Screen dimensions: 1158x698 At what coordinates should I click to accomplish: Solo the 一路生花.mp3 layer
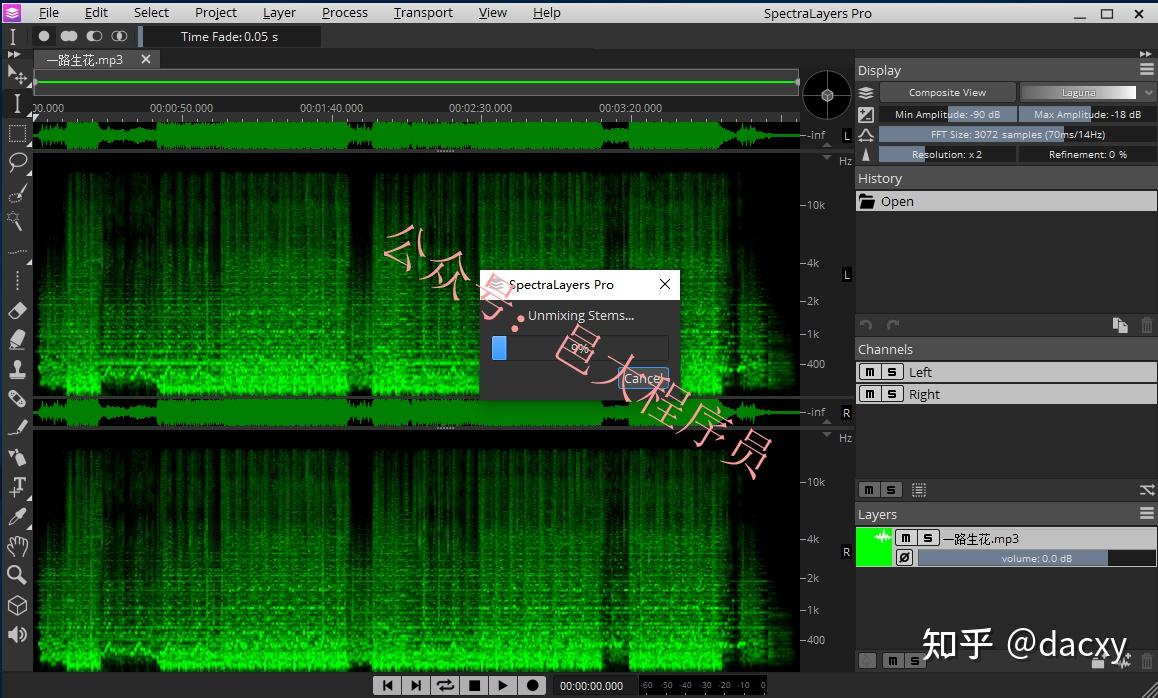(x=928, y=538)
